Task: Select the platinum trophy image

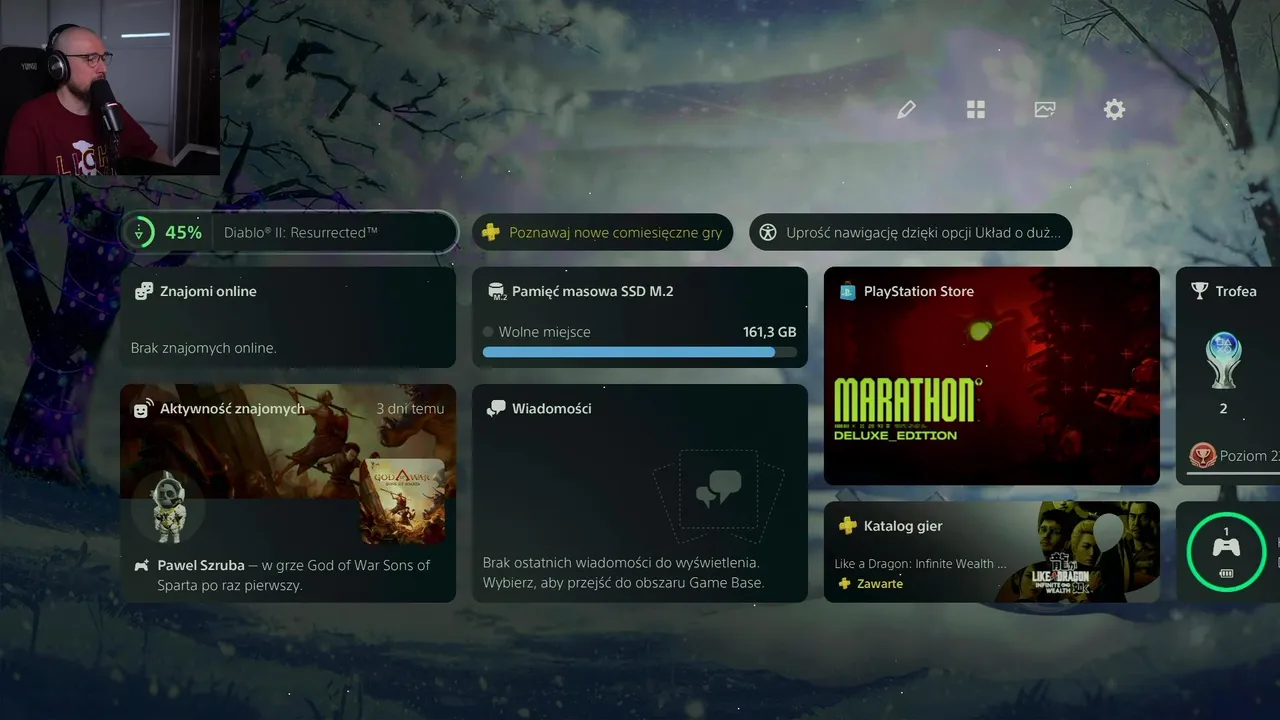Action: pyautogui.click(x=1223, y=360)
